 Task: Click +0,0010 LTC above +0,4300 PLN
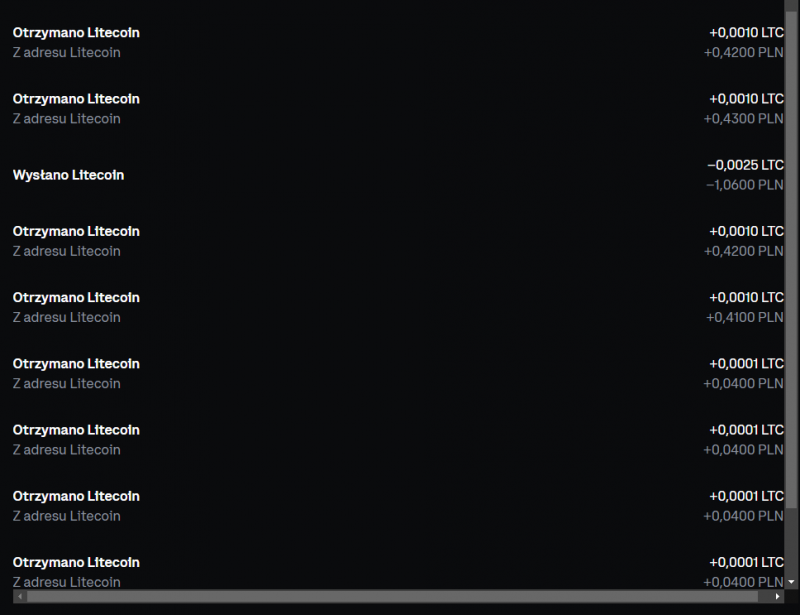pyautogui.click(x=746, y=99)
